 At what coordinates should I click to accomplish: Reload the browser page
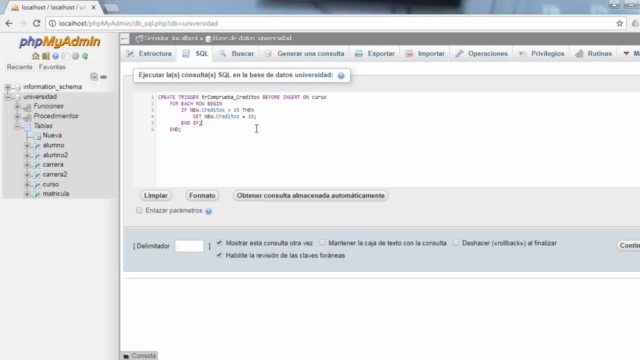(36, 23)
